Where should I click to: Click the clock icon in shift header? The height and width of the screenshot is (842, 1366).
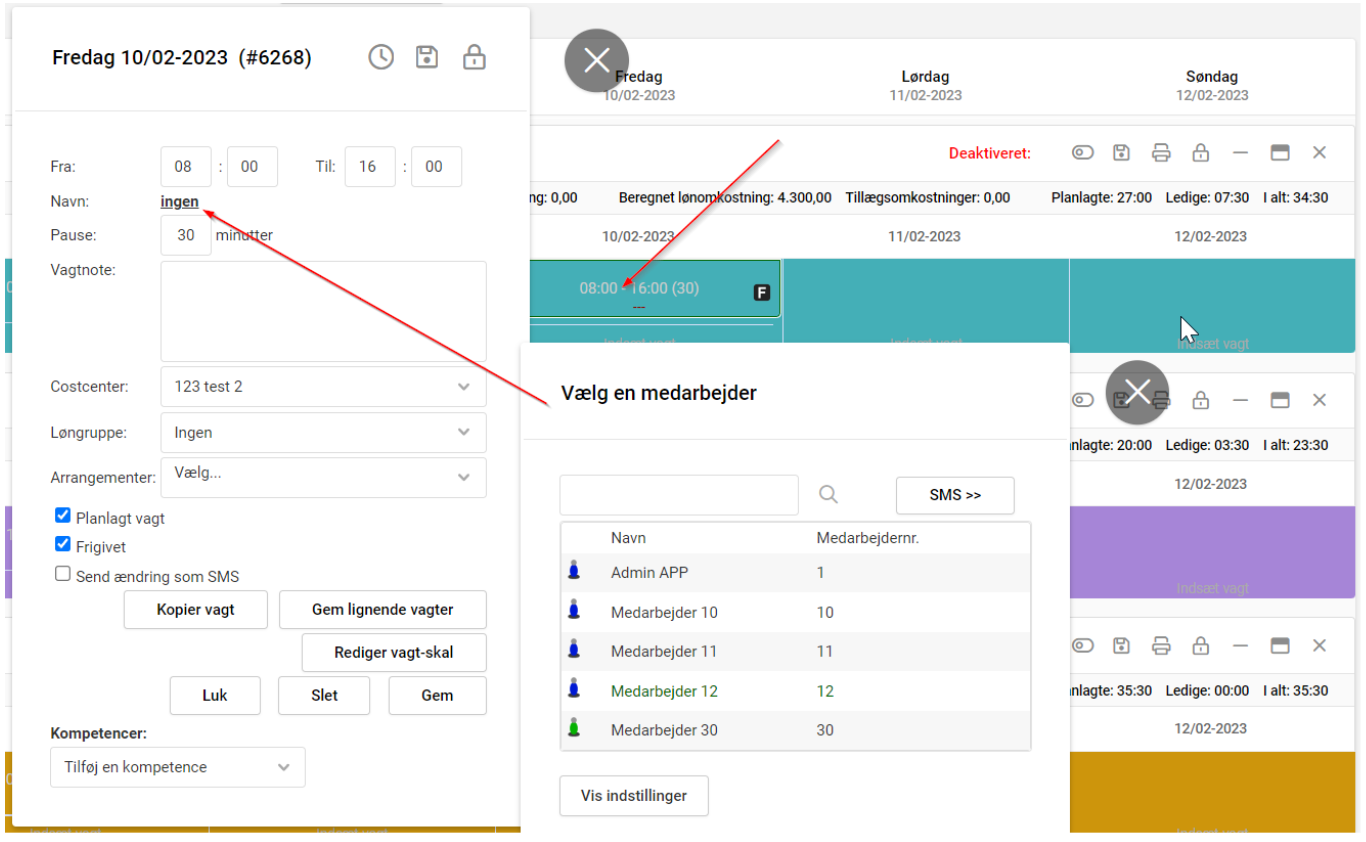pos(381,58)
